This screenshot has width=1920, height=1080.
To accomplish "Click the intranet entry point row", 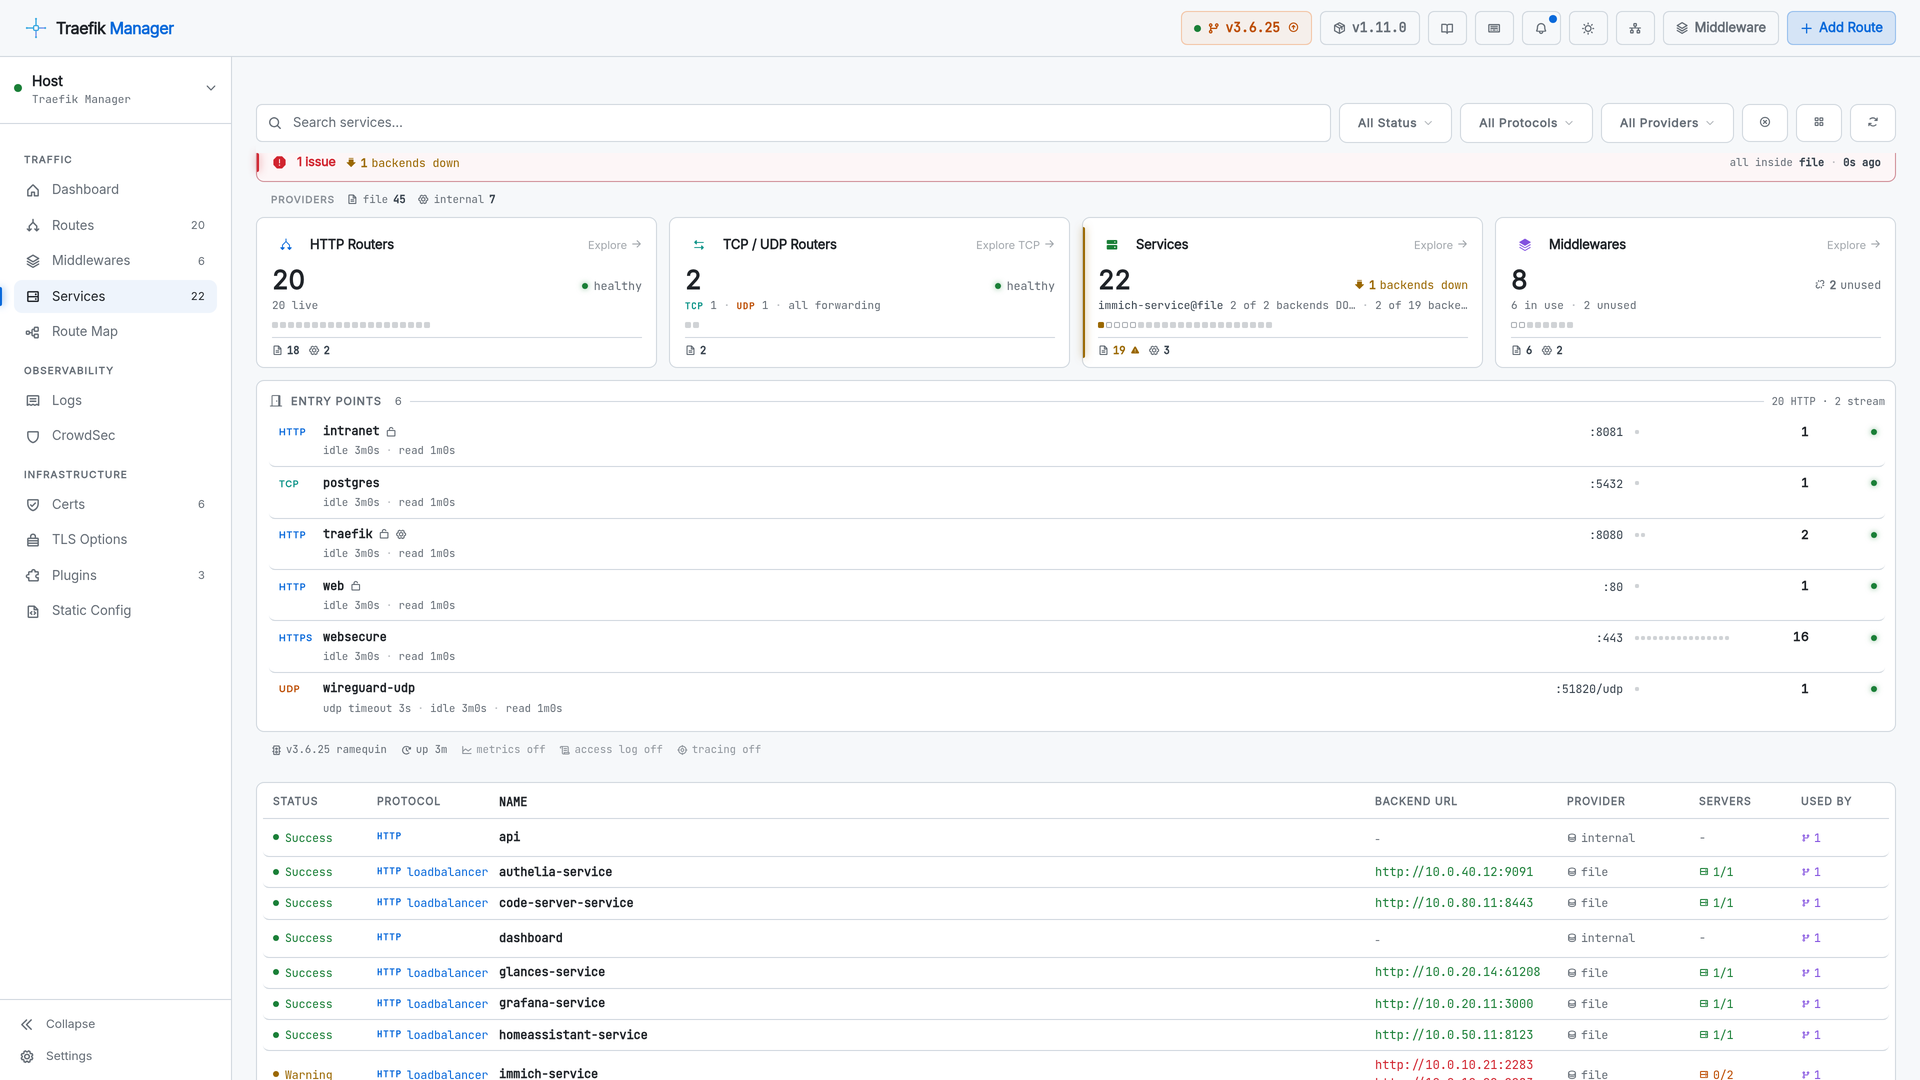I will coord(1076,441).
